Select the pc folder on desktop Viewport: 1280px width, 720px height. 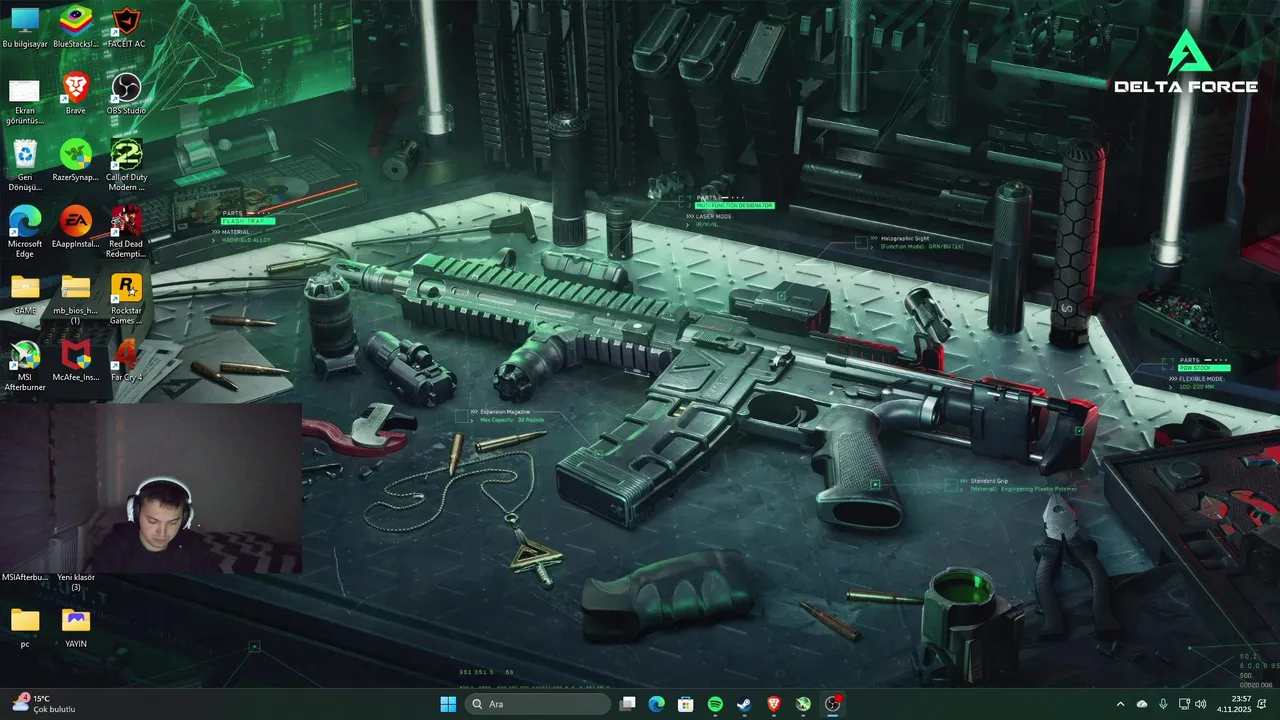tap(25, 628)
